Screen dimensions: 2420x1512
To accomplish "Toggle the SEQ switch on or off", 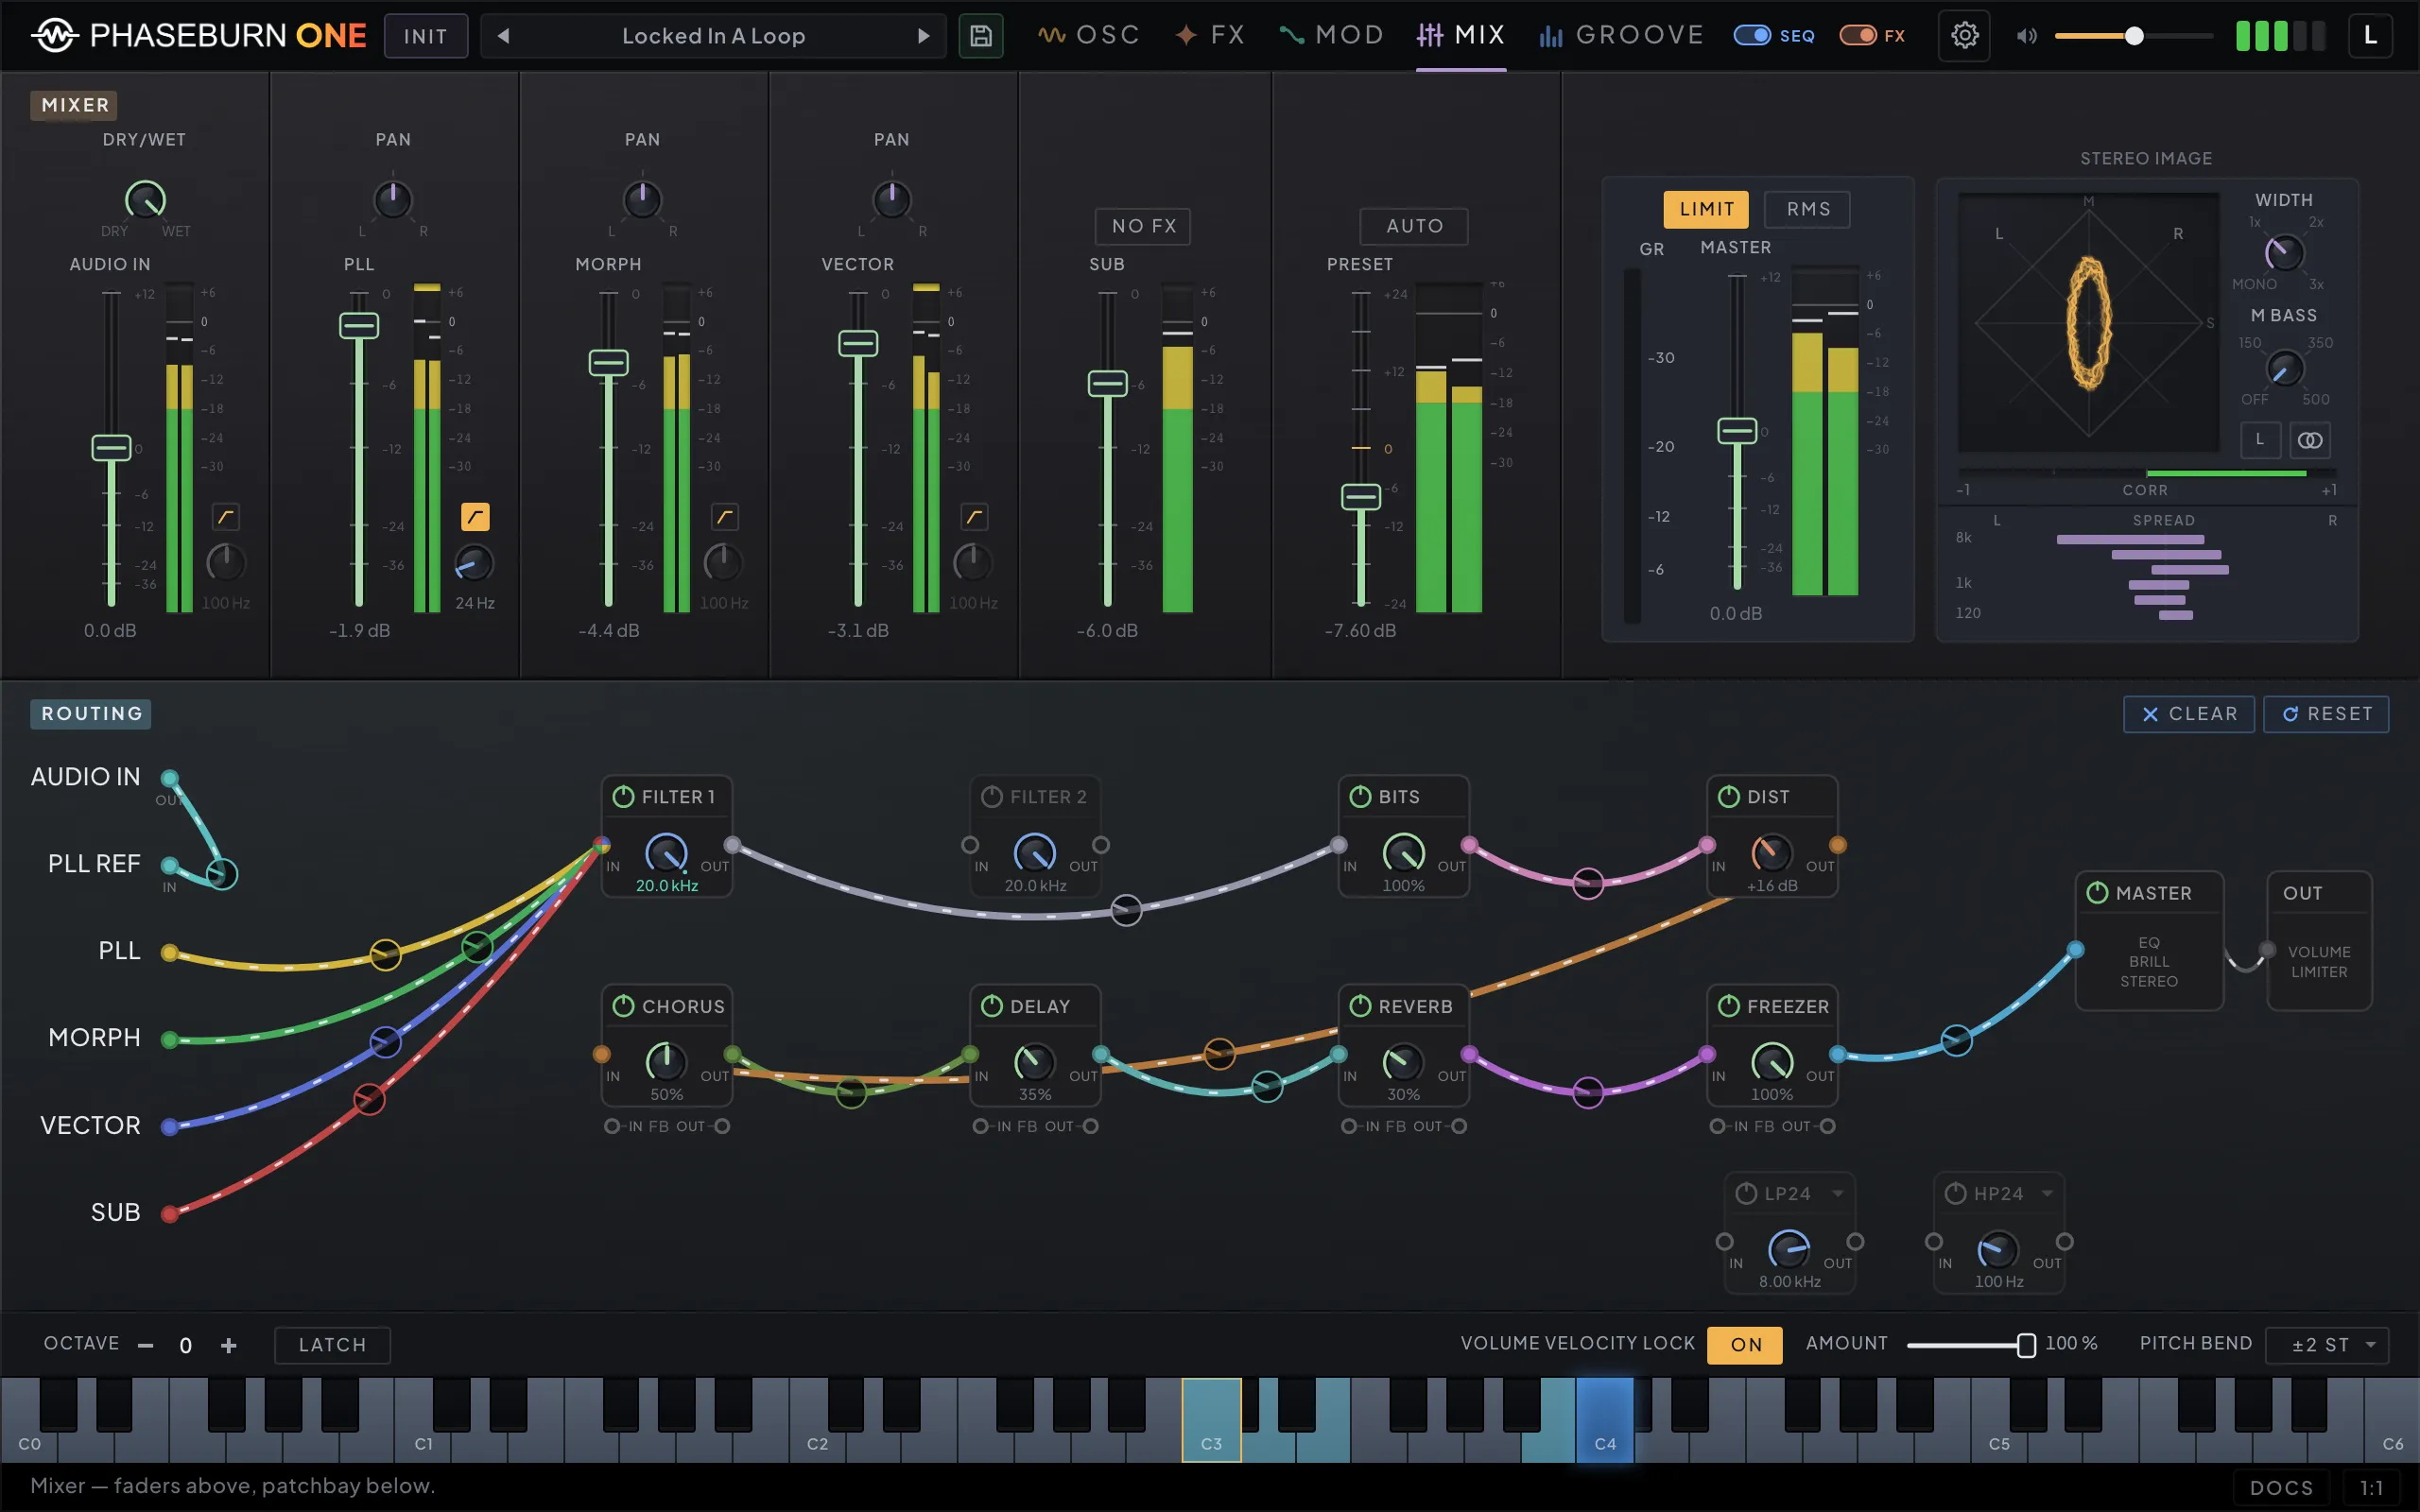I will [1752, 36].
